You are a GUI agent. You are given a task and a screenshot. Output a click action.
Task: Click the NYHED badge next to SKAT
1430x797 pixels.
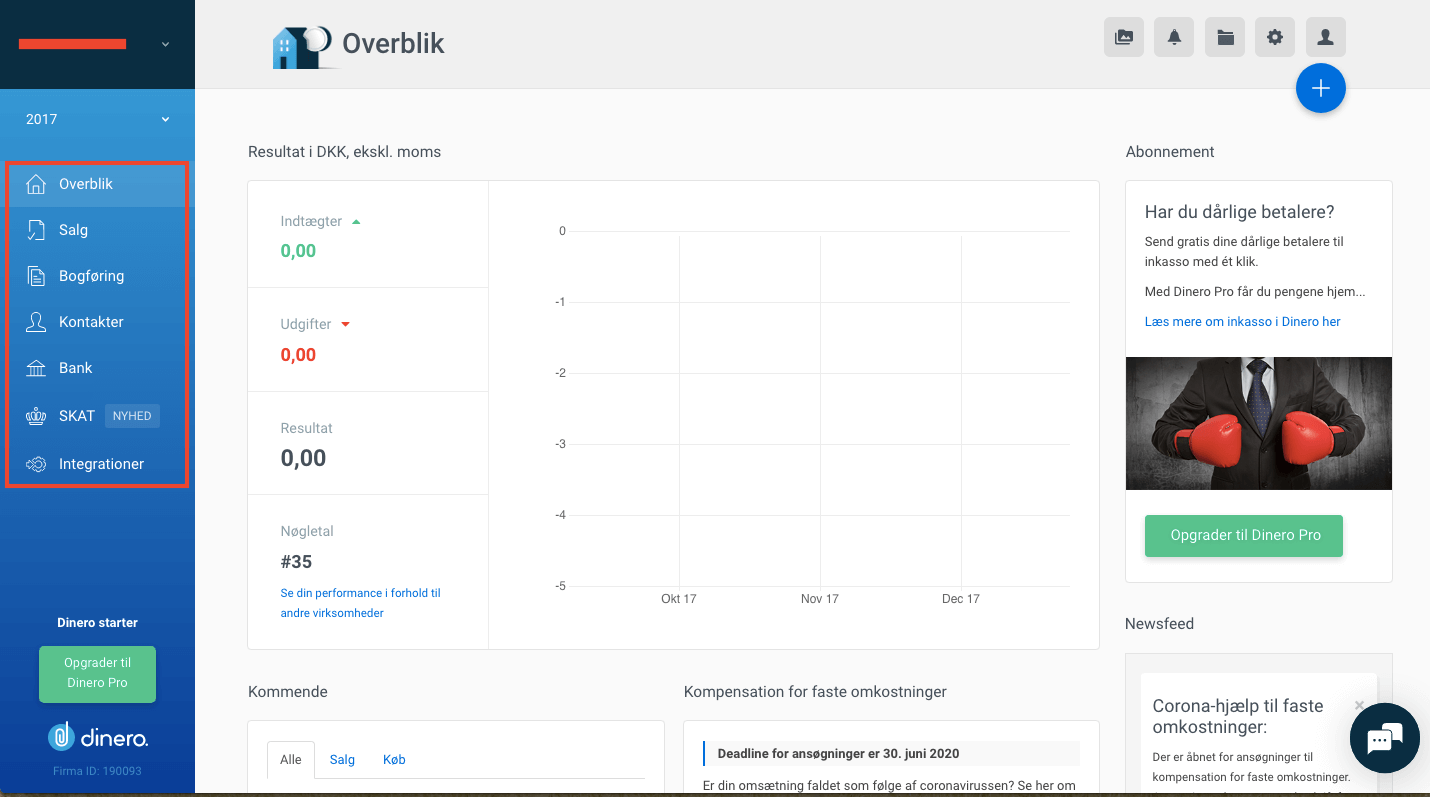click(x=132, y=416)
